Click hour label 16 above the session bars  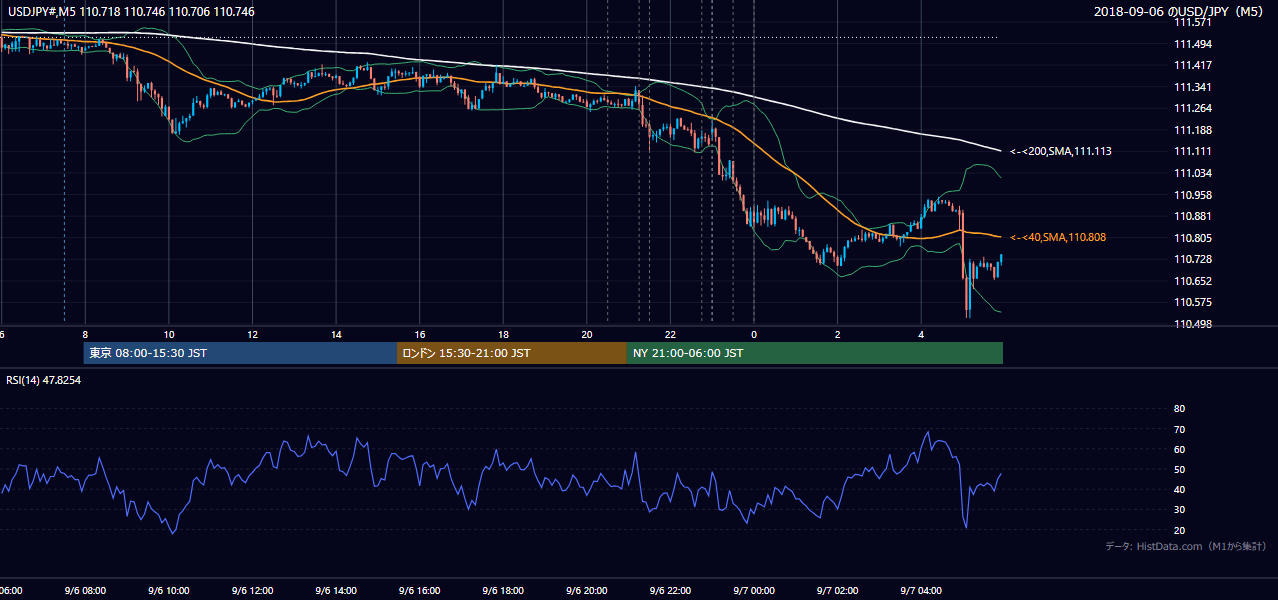(420, 335)
